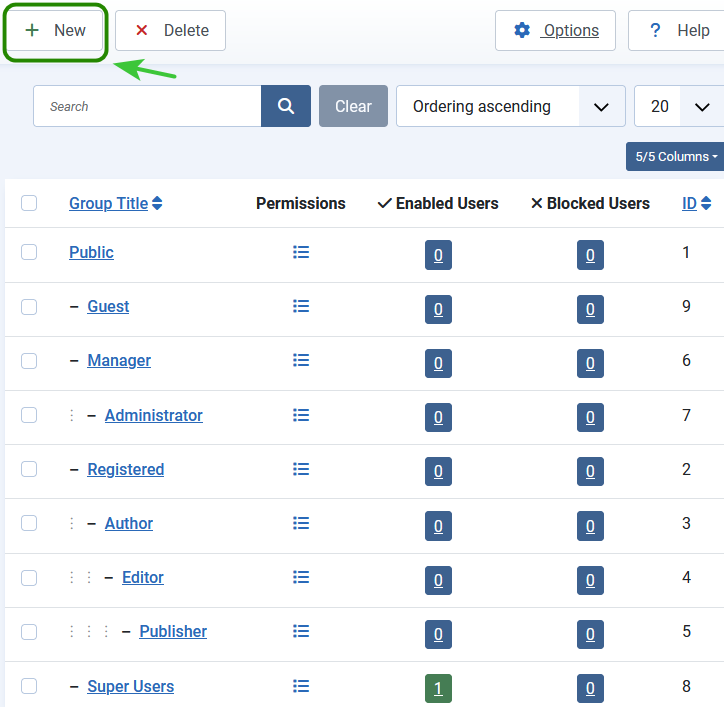Check the Author group checkbox
The height and width of the screenshot is (707, 724).
point(29,523)
